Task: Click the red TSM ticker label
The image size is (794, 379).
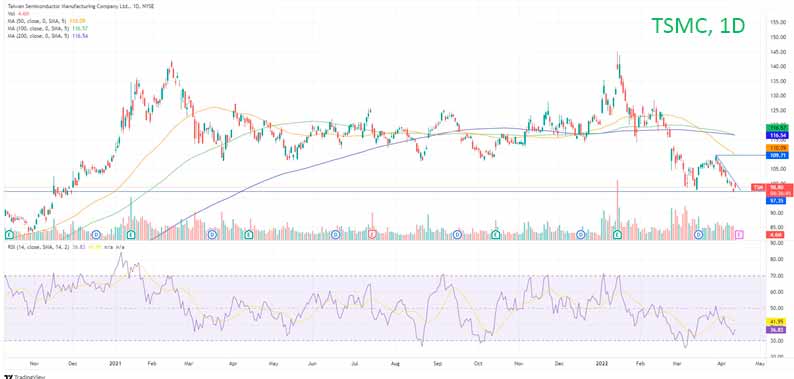Action: (759, 187)
